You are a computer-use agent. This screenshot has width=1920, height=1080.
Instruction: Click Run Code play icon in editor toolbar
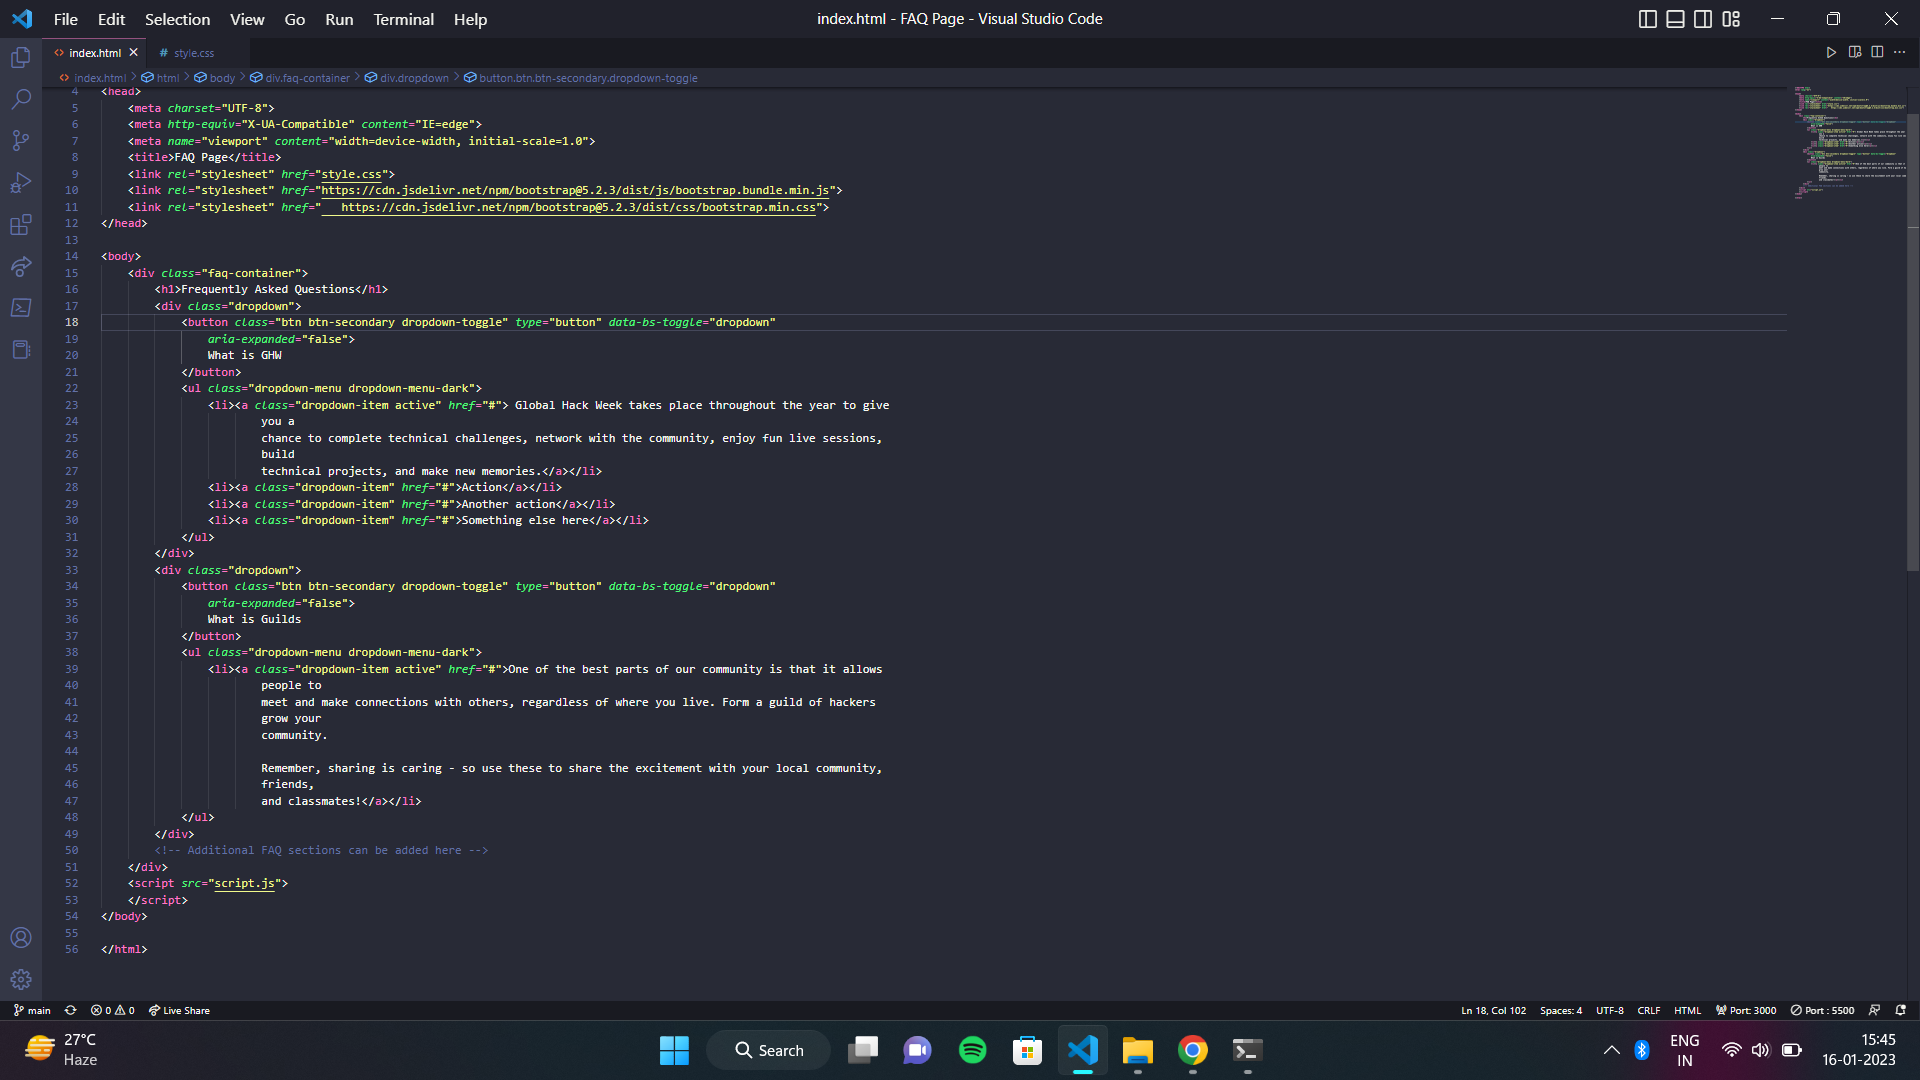(x=1831, y=53)
